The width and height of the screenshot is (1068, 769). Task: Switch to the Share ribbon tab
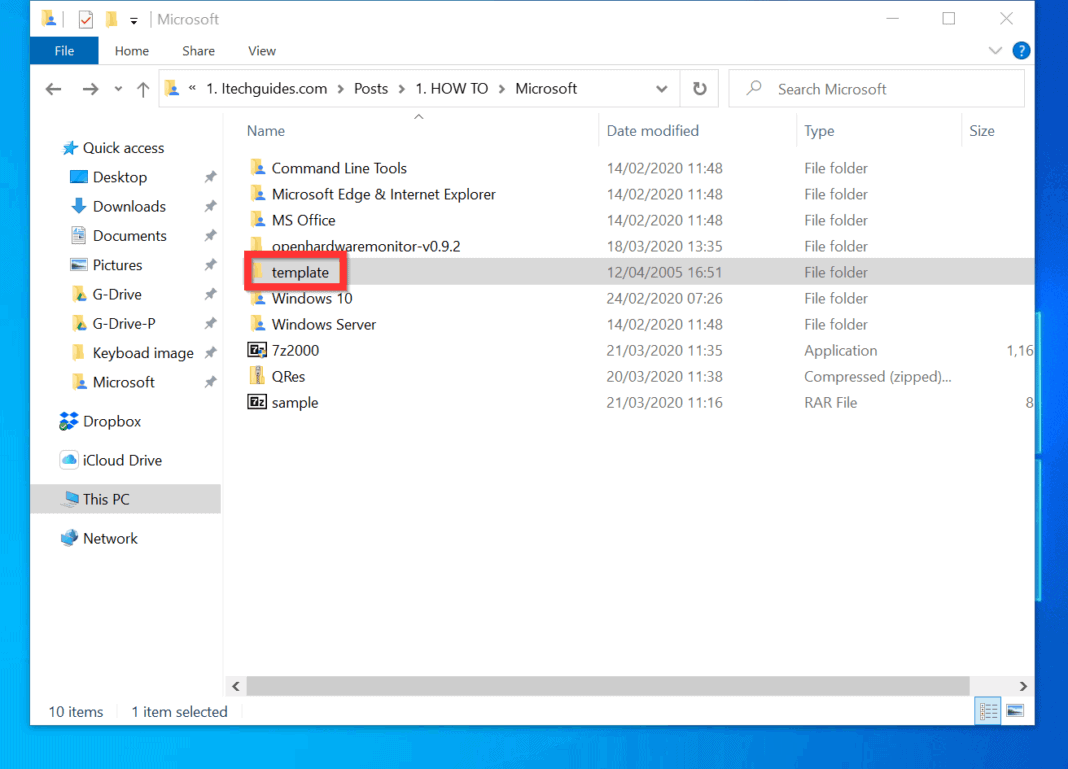pyautogui.click(x=198, y=50)
